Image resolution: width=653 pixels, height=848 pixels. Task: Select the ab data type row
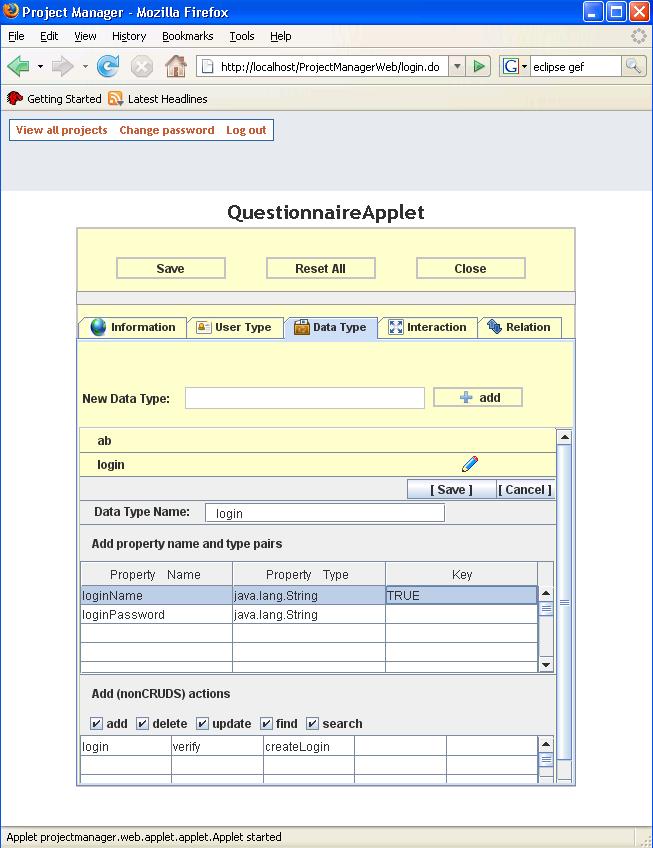318,441
